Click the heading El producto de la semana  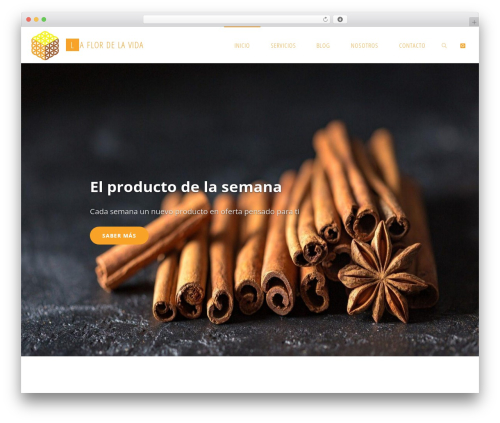tap(186, 187)
